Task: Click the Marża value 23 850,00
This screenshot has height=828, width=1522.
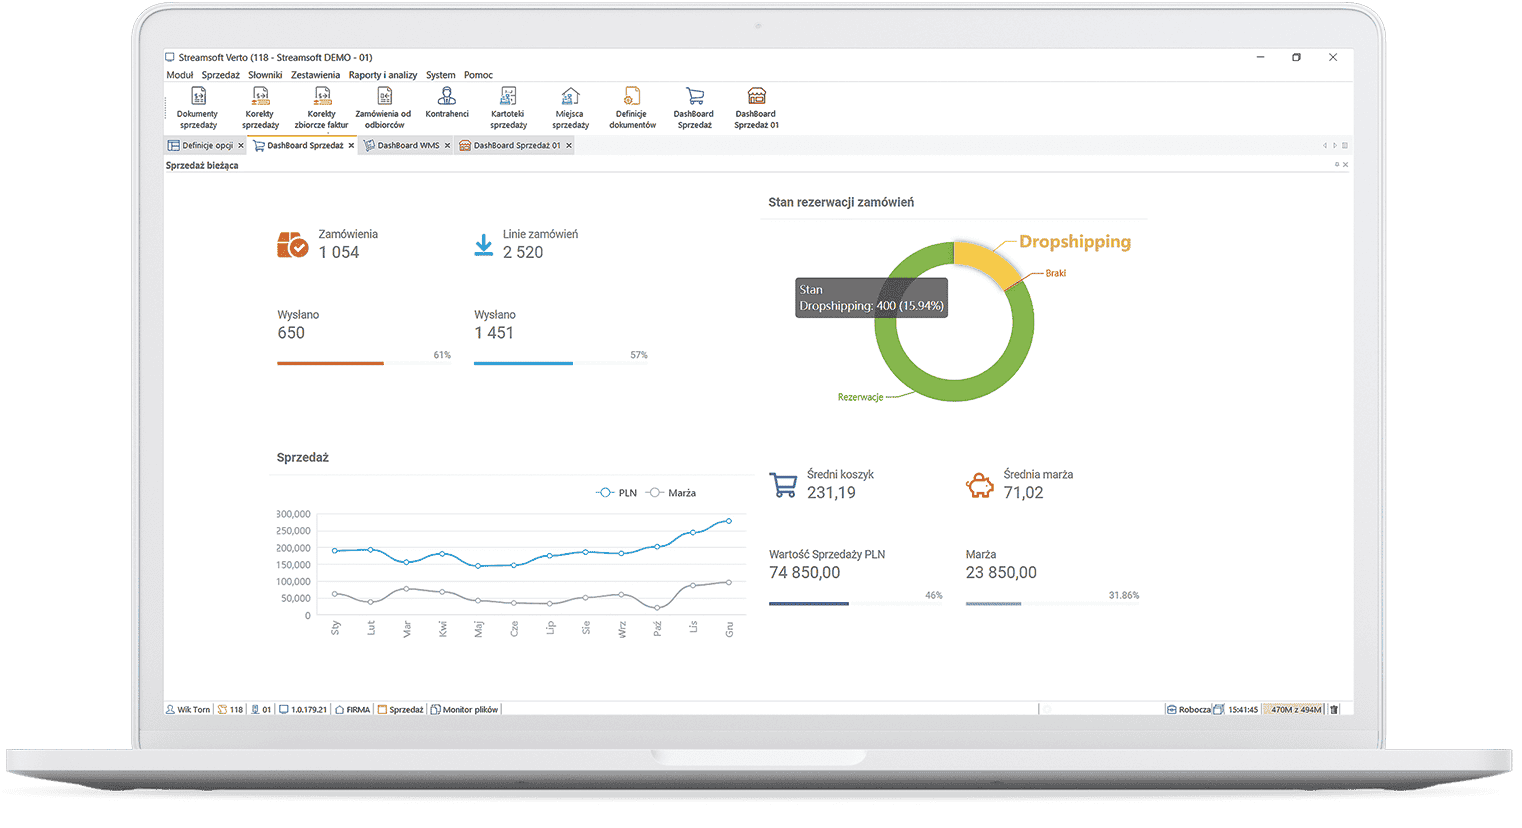Action: pos(1001,573)
